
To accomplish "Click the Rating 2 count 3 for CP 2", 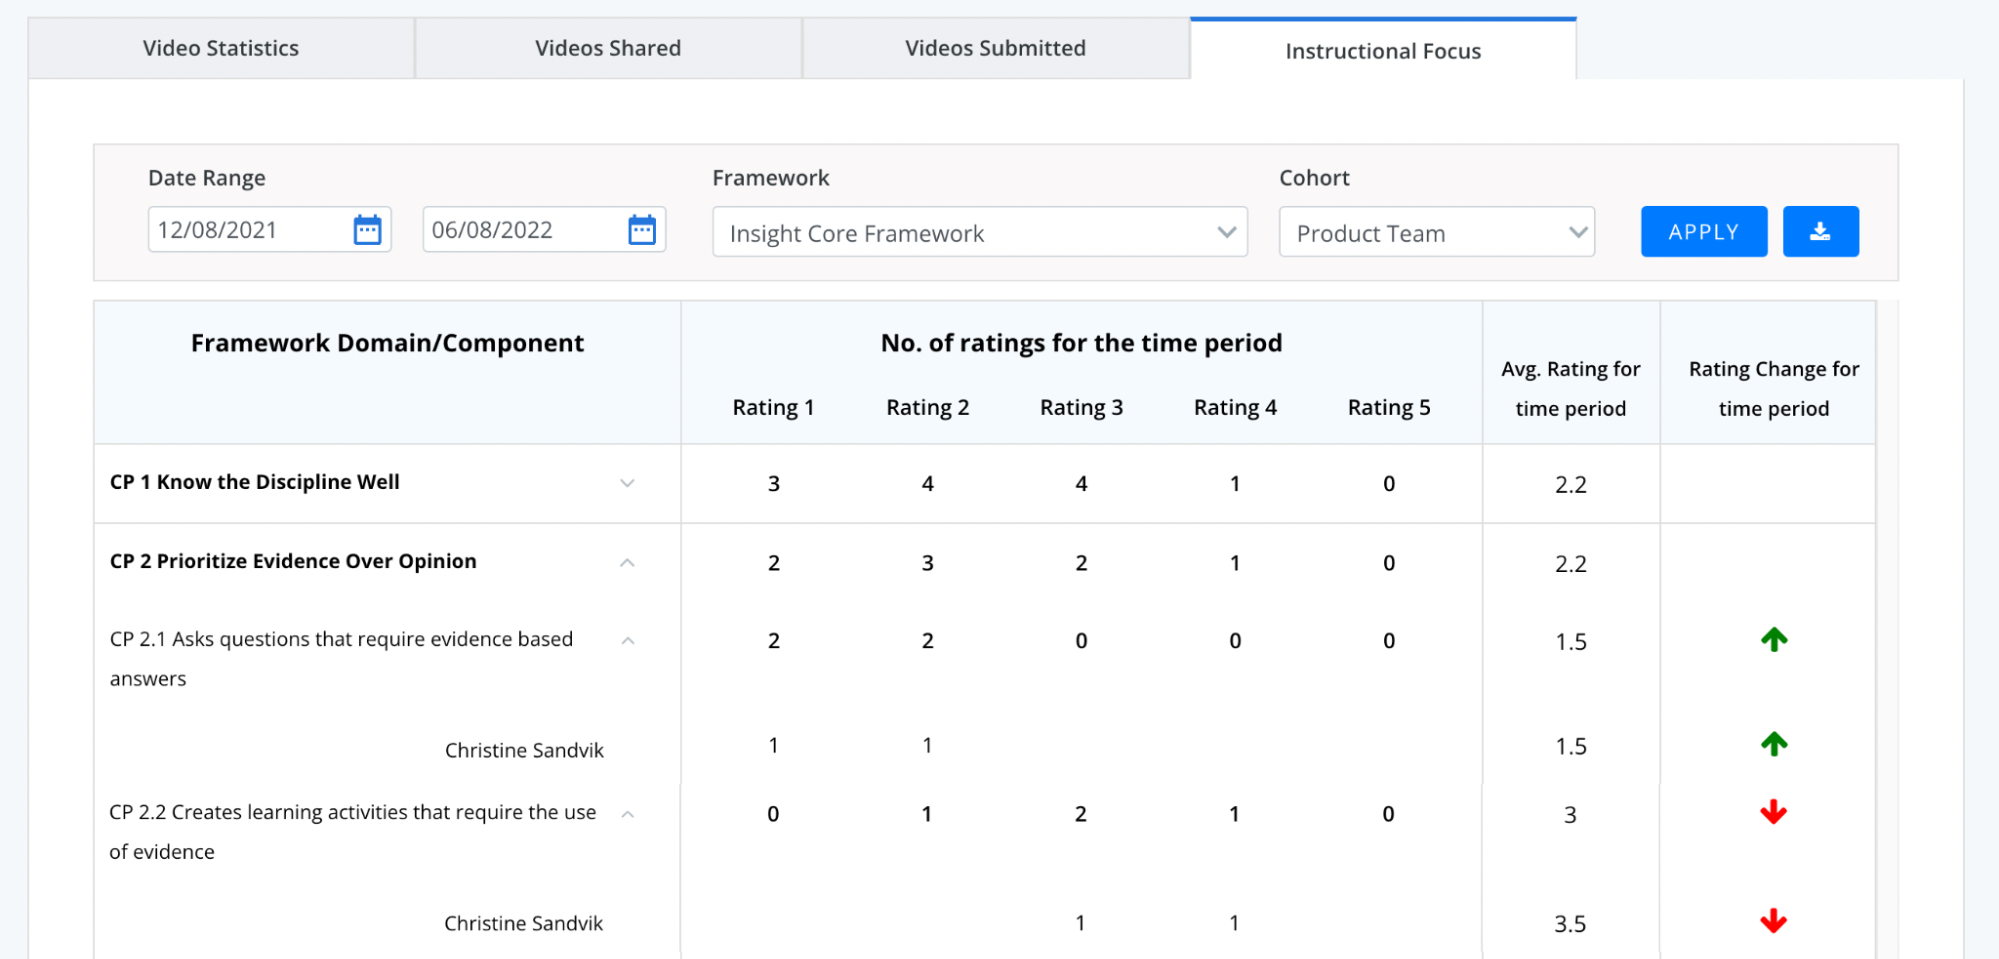I will tap(927, 562).
